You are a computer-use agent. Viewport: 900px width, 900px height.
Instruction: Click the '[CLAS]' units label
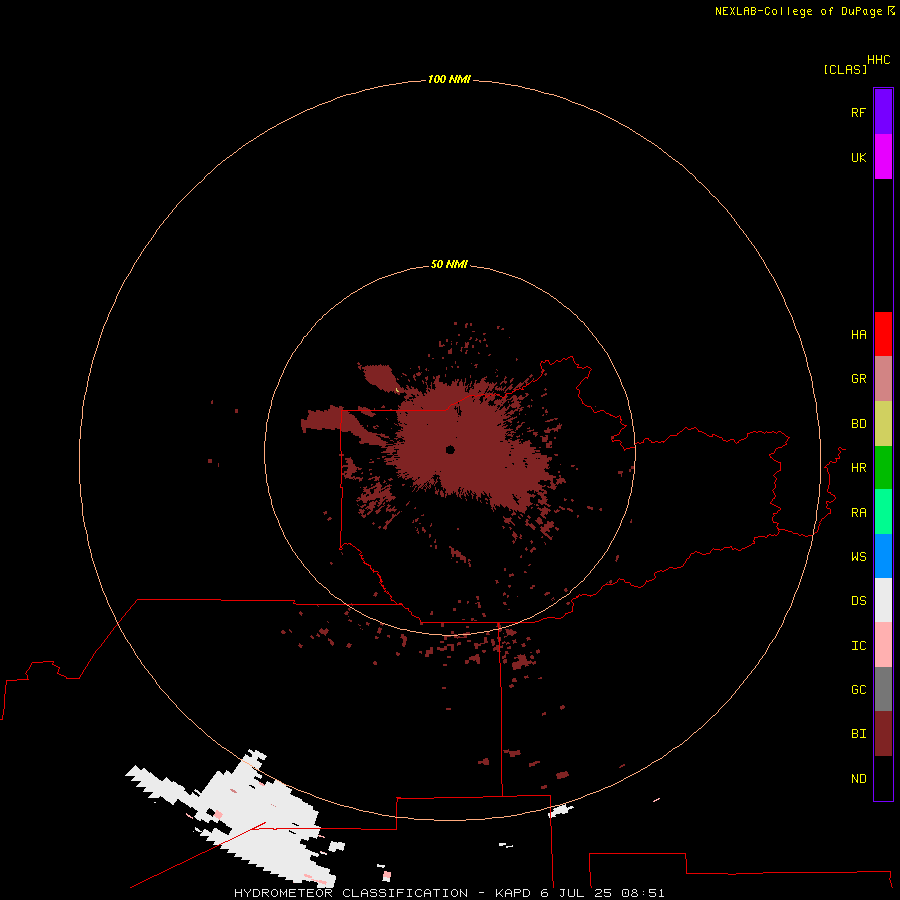[845, 69]
